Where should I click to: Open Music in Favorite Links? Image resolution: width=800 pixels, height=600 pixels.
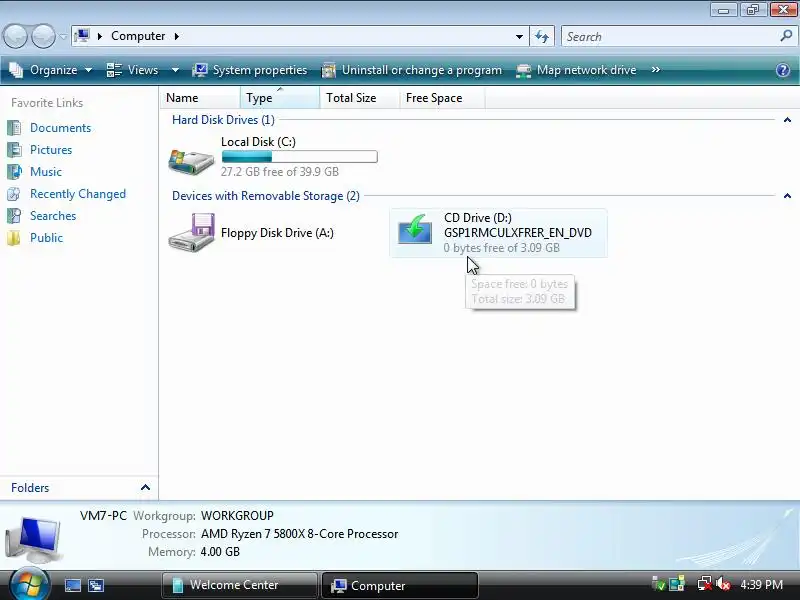click(x=46, y=172)
